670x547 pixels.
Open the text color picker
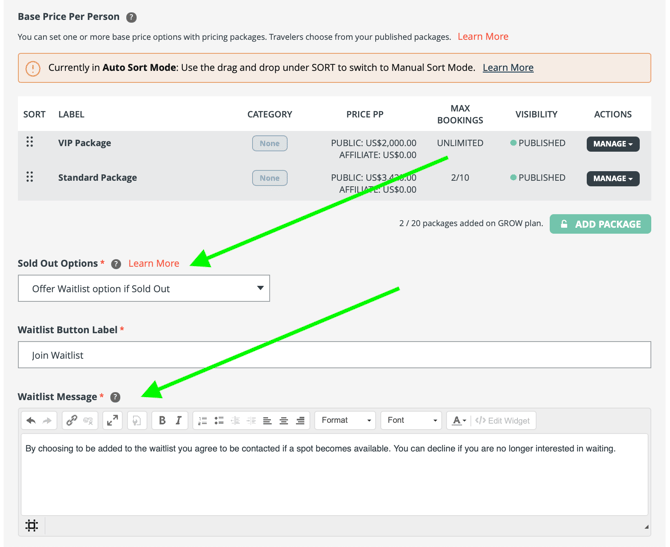tap(458, 421)
